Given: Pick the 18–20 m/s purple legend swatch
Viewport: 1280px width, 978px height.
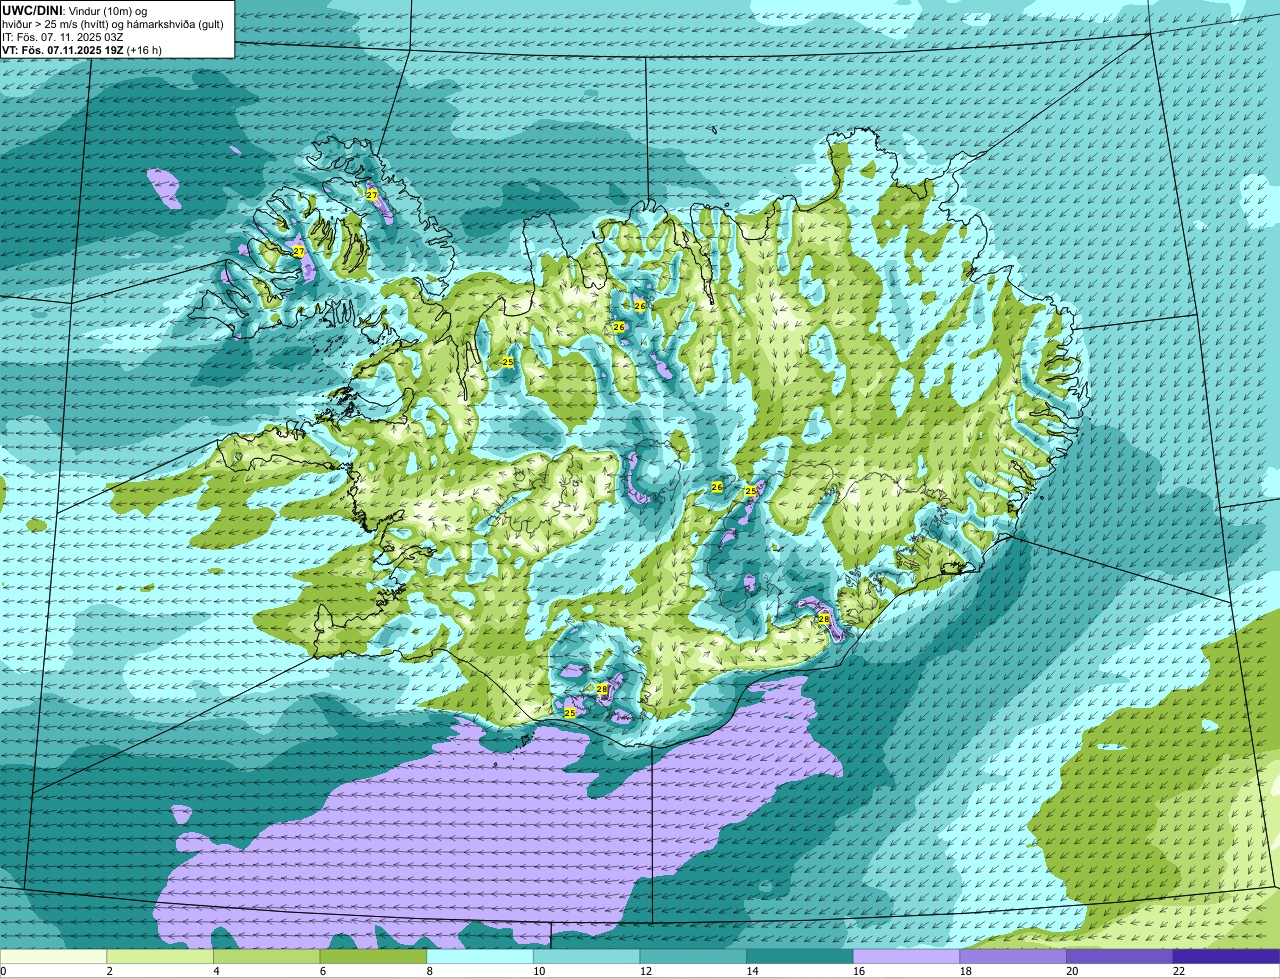Looking at the screenshot, I should point(1013,956).
